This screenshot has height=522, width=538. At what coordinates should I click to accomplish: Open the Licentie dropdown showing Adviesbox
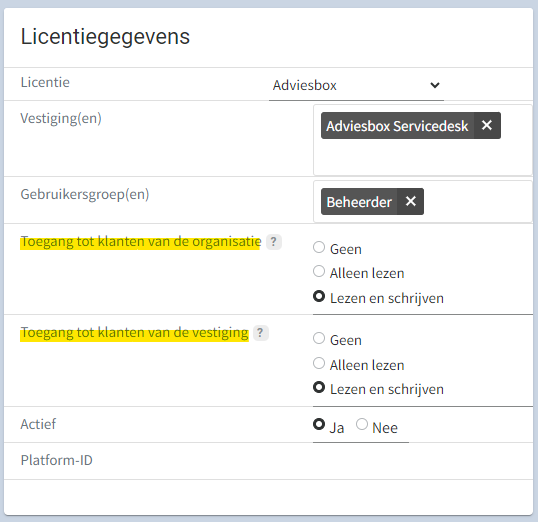(x=356, y=85)
